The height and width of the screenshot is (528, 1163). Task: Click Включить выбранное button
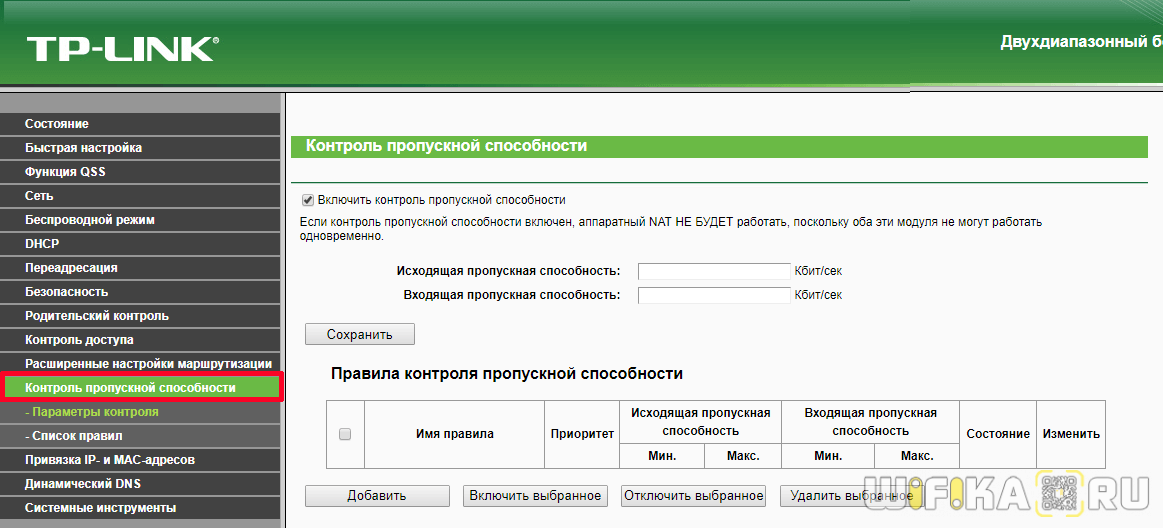[x=535, y=496]
